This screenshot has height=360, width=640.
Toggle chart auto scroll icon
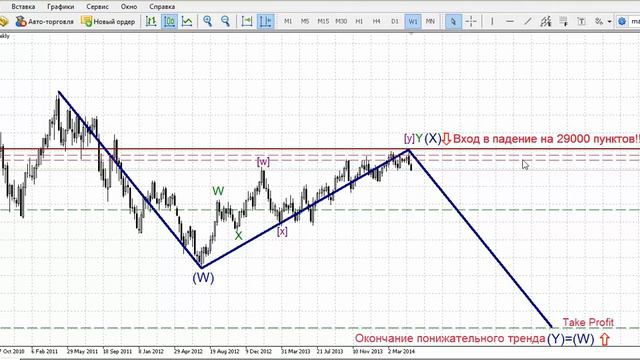coord(247,22)
